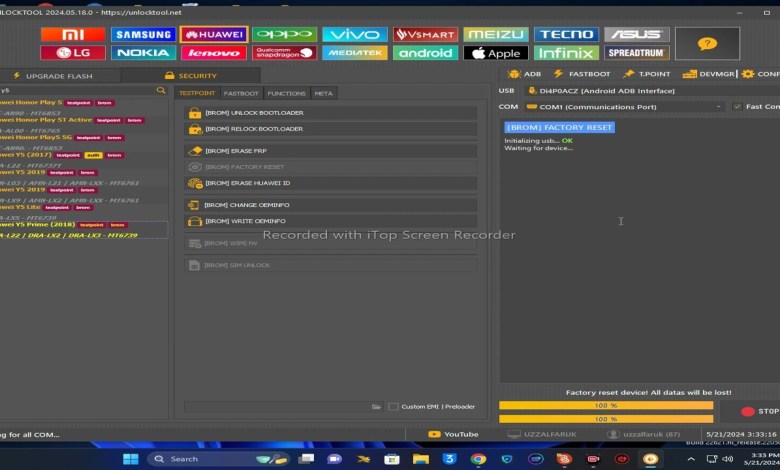The image size is (780, 470).
Task: Open the FASTBOOT sub-tab
Action: pyautogui.click(x=241, y=93)
